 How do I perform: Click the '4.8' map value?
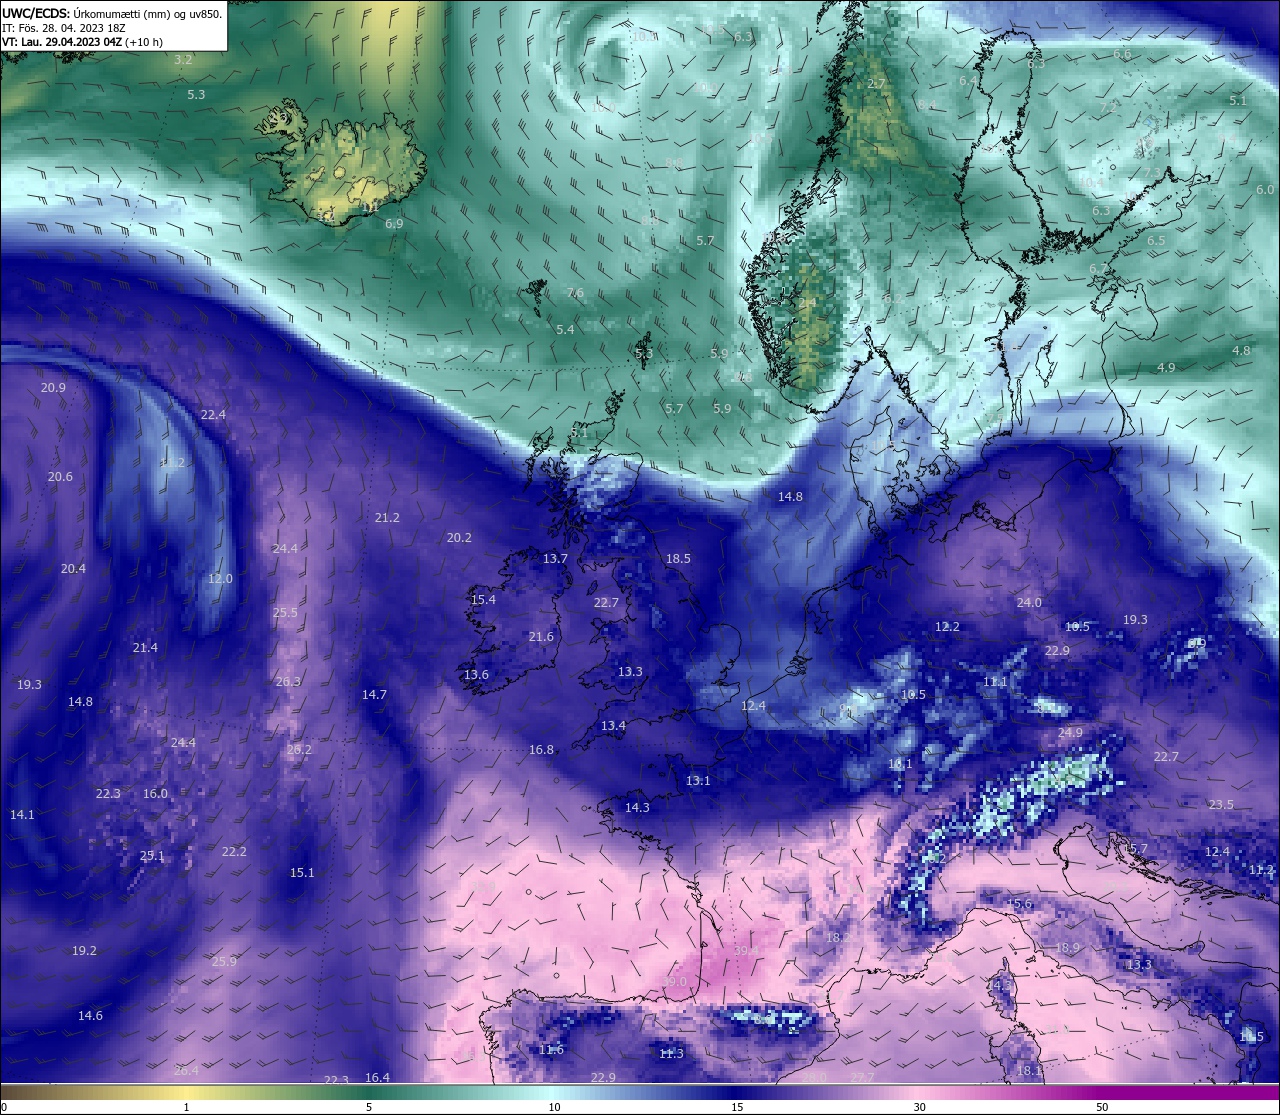(1241, 351)
